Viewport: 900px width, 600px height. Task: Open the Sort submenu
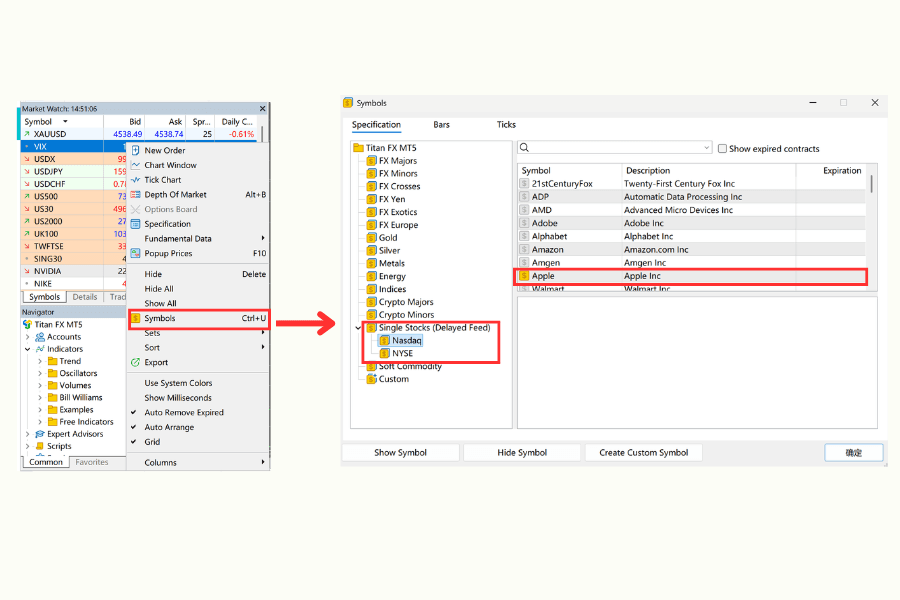(198, 347)
